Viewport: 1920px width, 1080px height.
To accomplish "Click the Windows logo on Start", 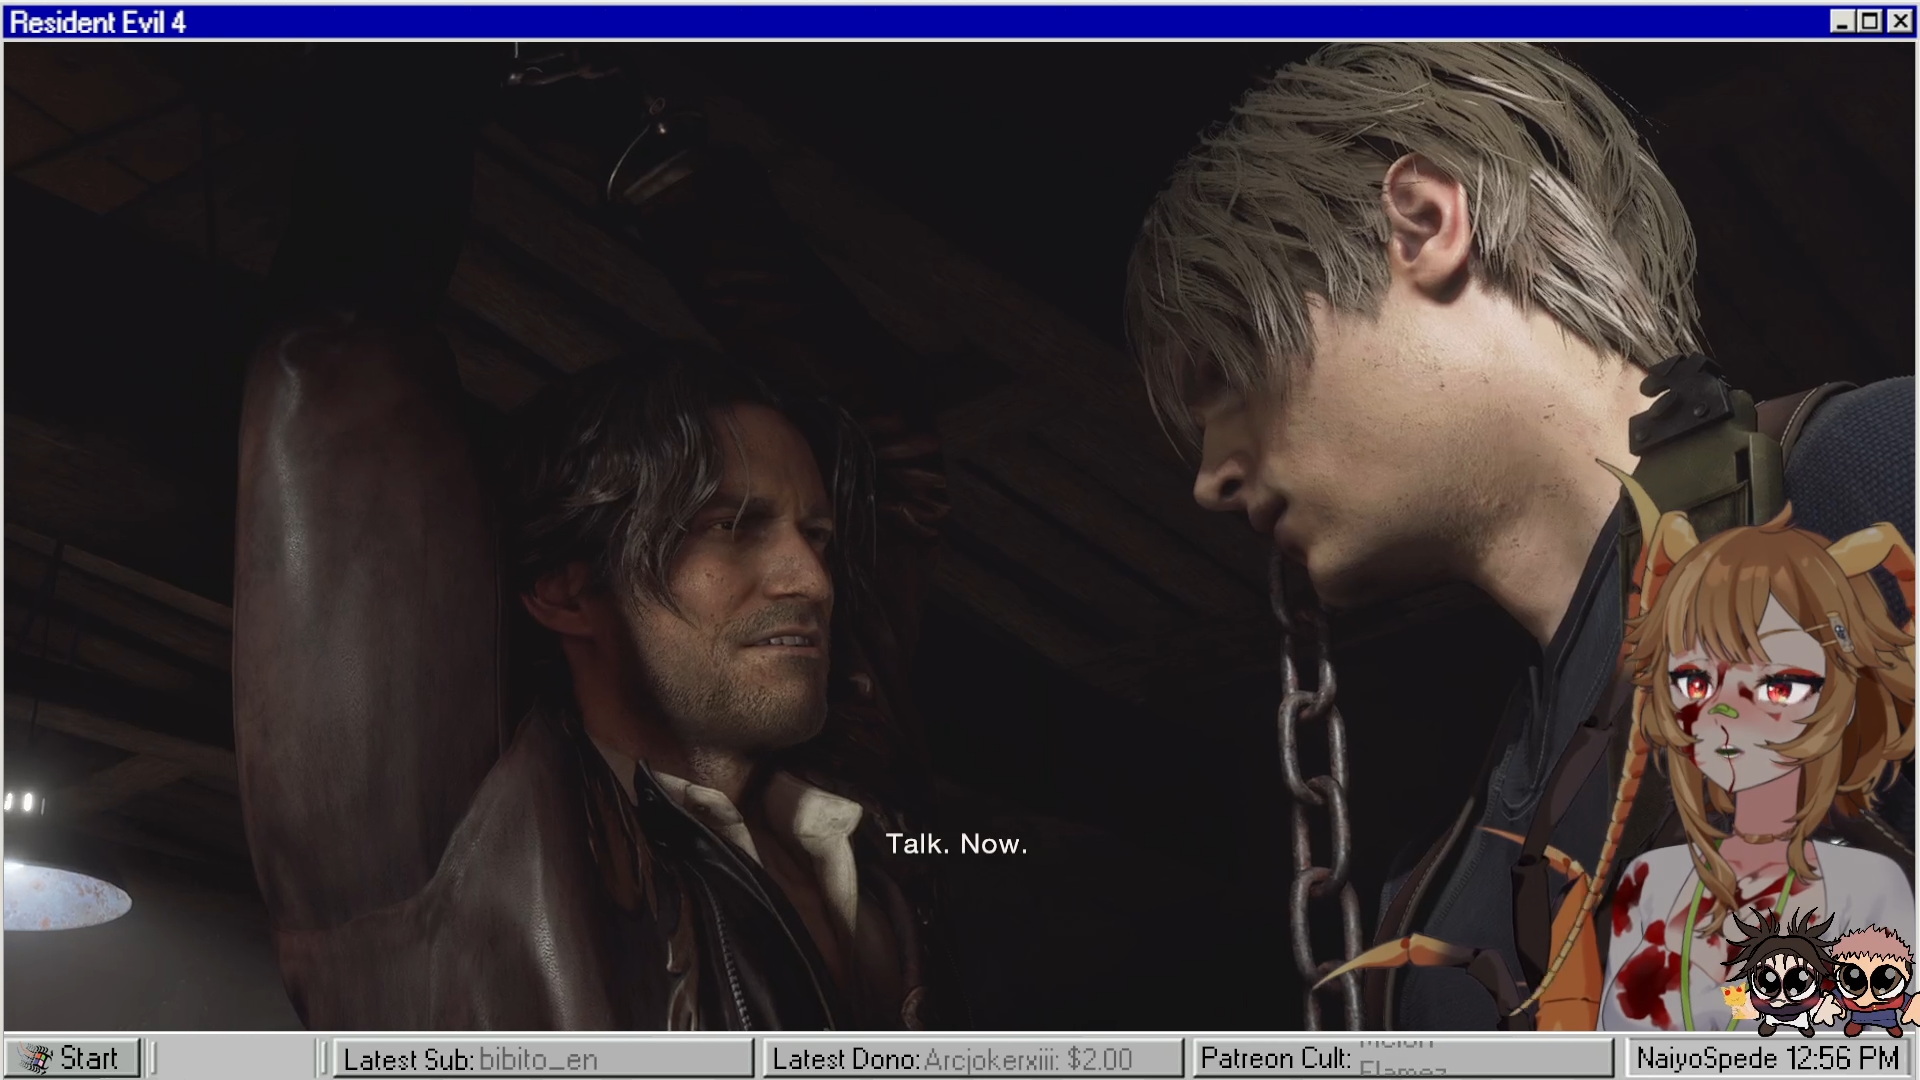I will coord(36,1058).
